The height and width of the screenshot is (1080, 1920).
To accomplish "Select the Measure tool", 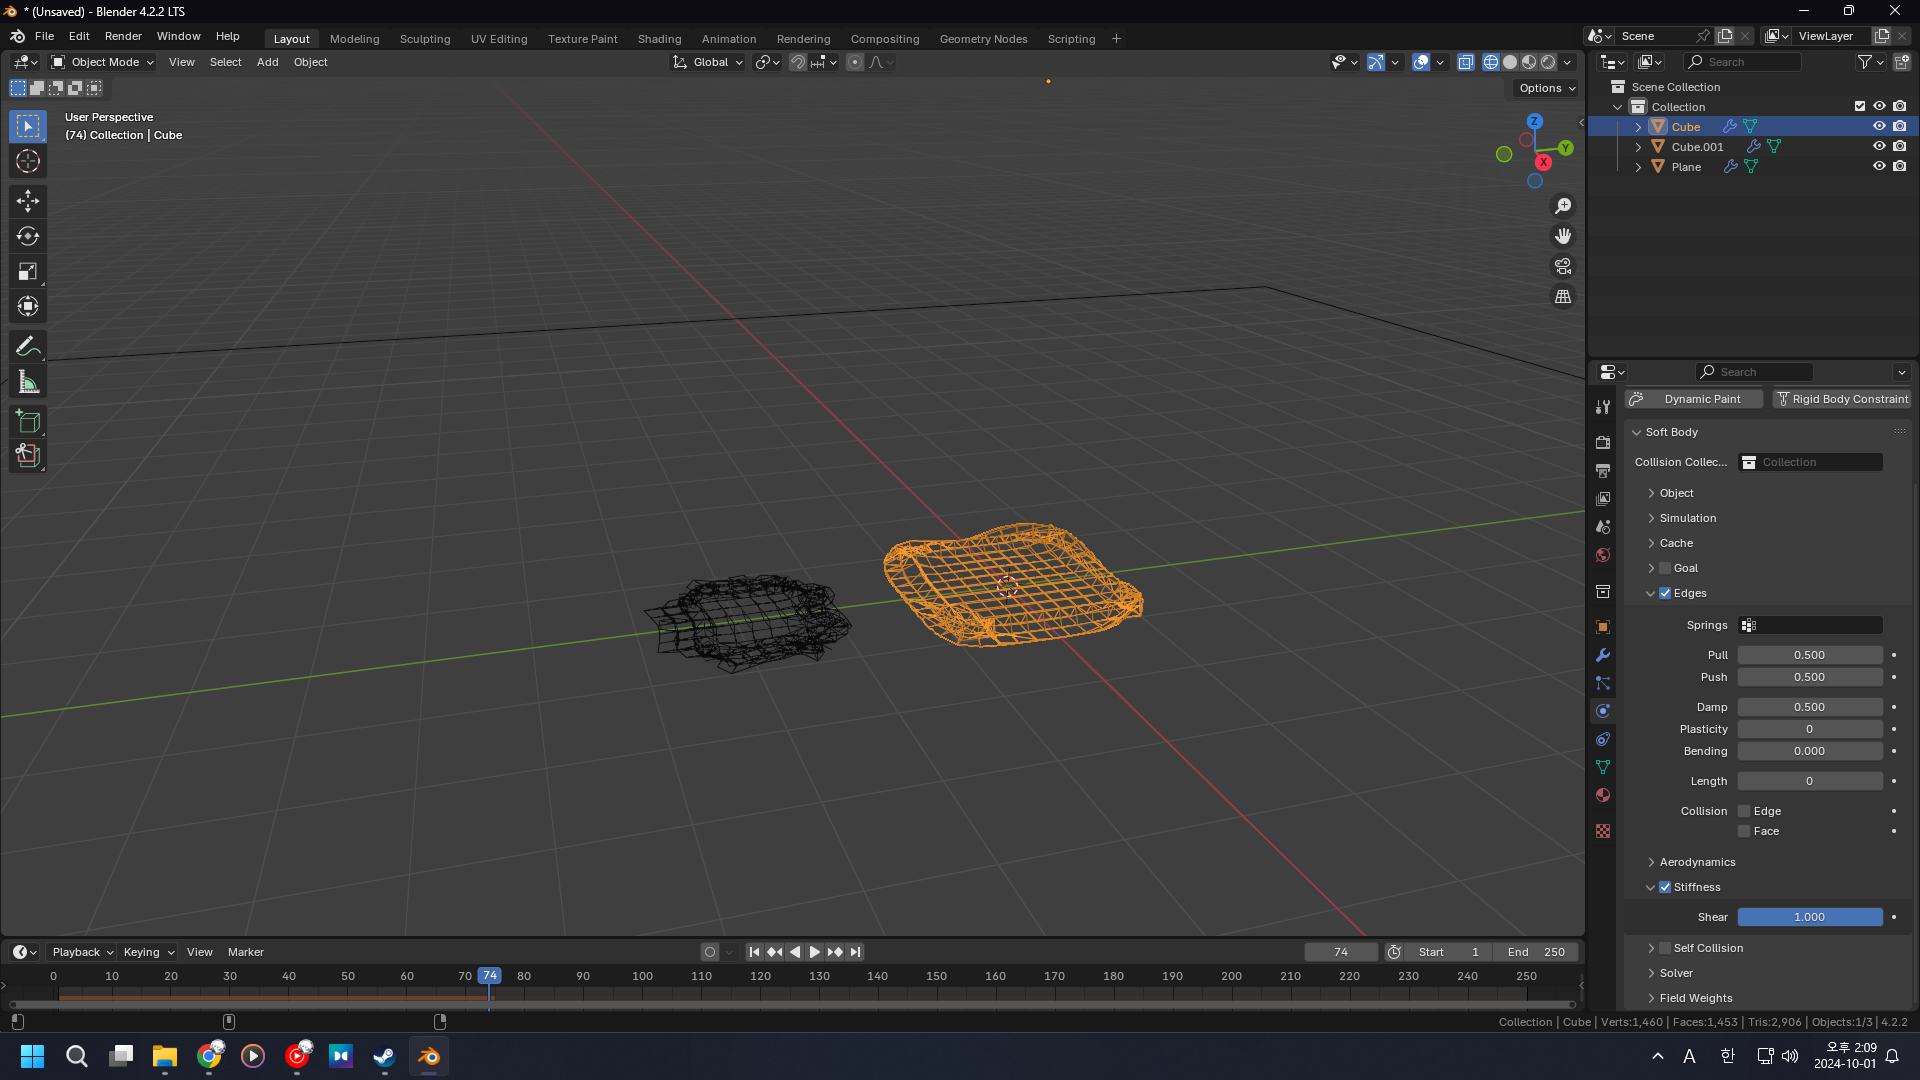I will pyautogui.click(x=28, y=382).
